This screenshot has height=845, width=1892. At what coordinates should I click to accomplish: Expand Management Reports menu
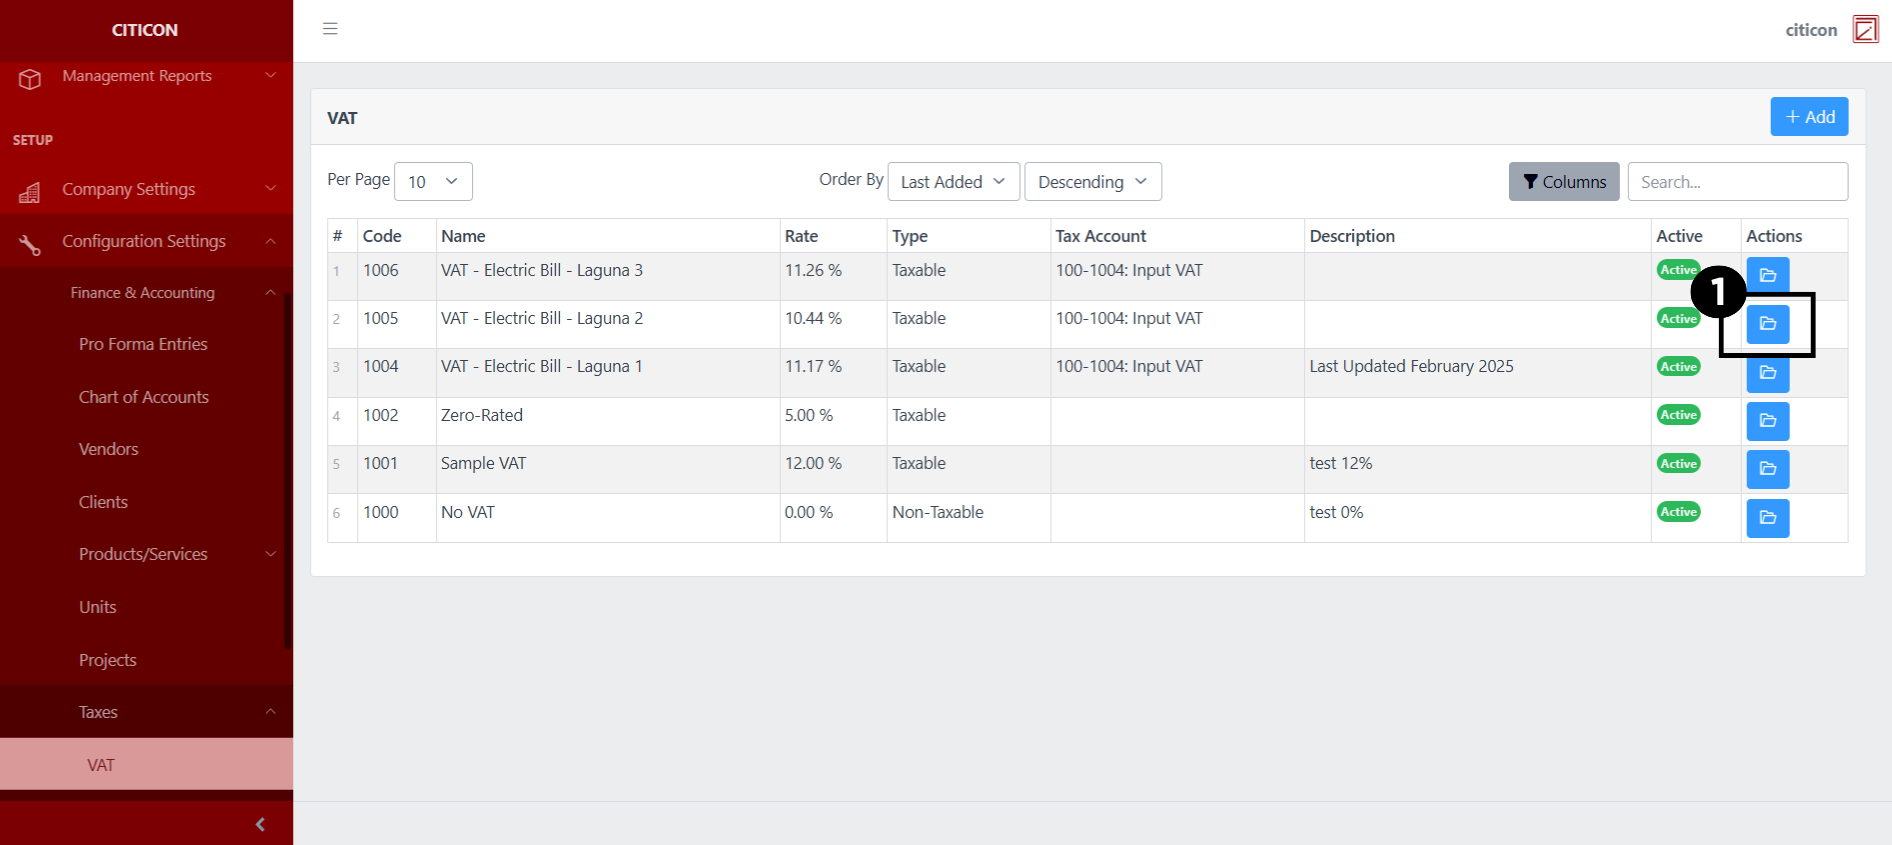[146, 76]
